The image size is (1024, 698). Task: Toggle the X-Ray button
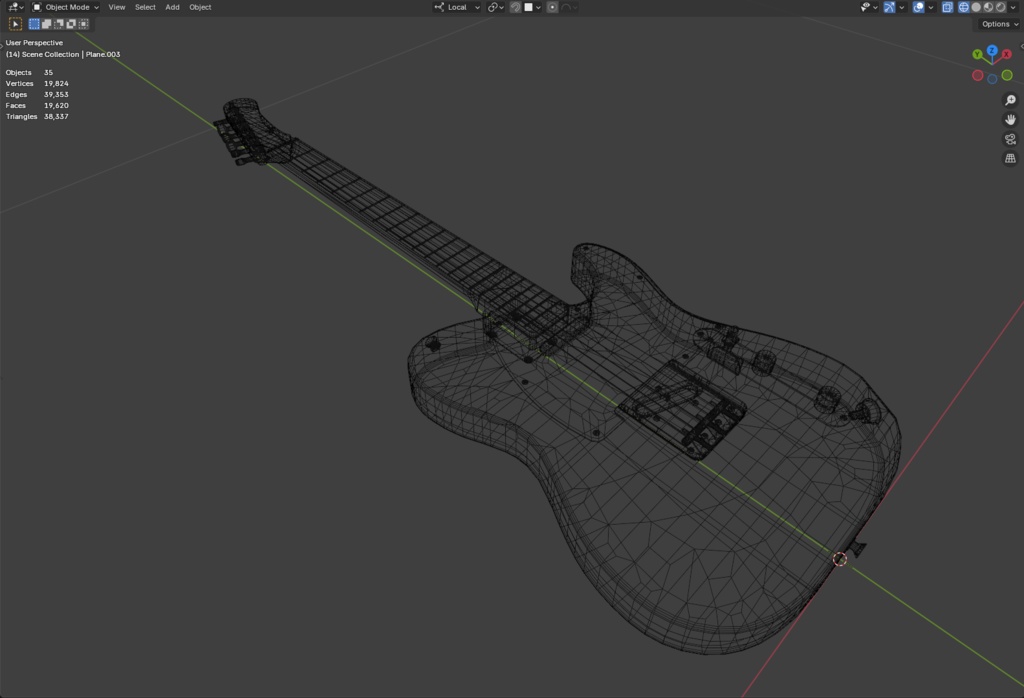[948, 7]
